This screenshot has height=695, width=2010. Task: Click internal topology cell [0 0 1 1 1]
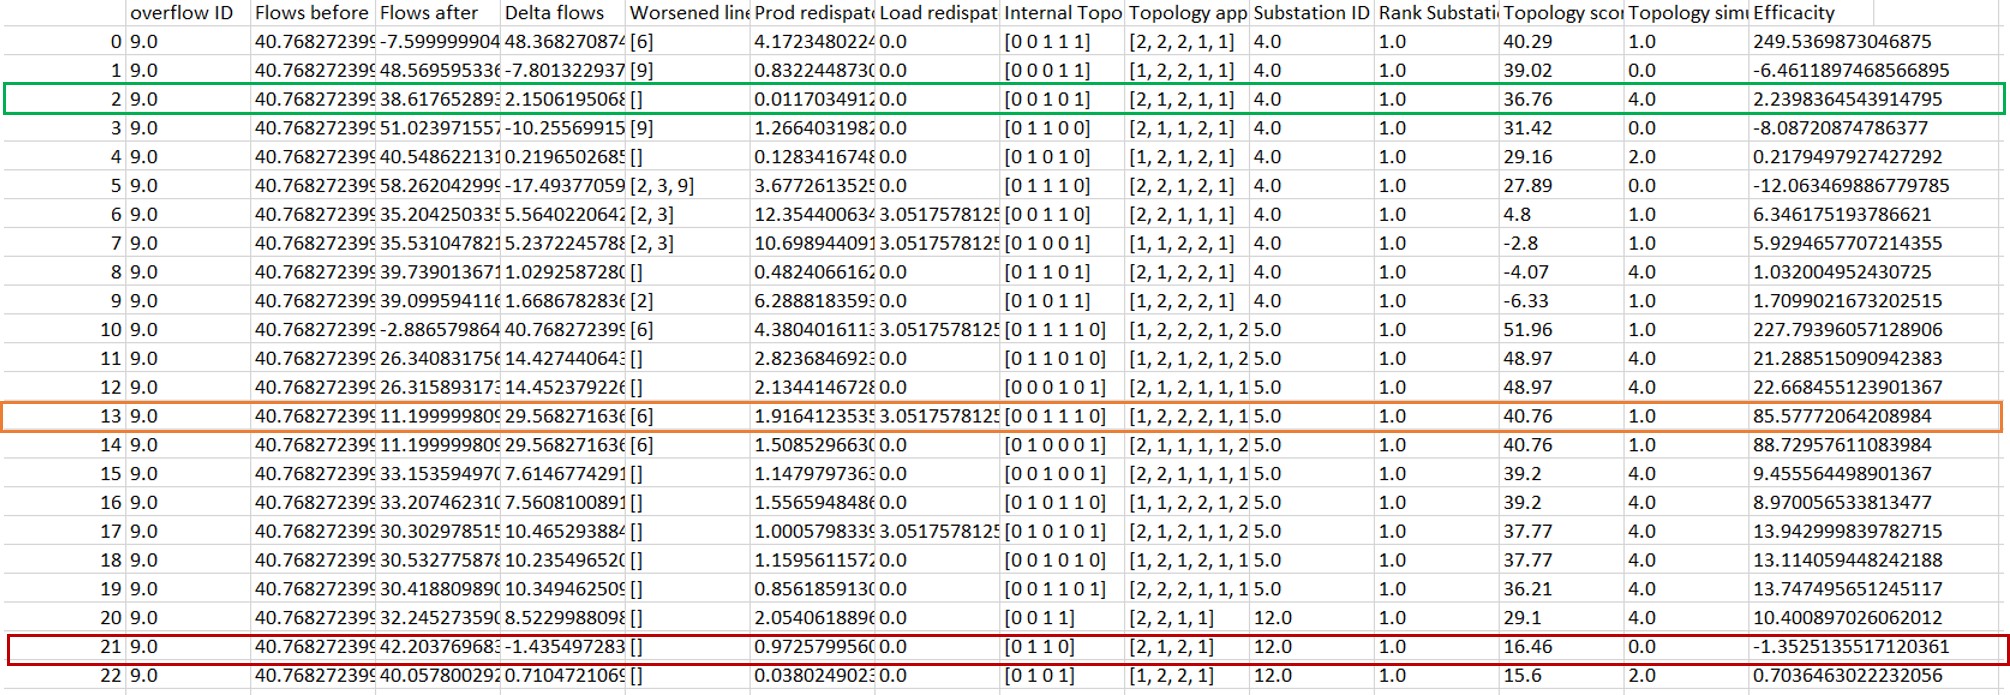click(x=1047, y=42)
